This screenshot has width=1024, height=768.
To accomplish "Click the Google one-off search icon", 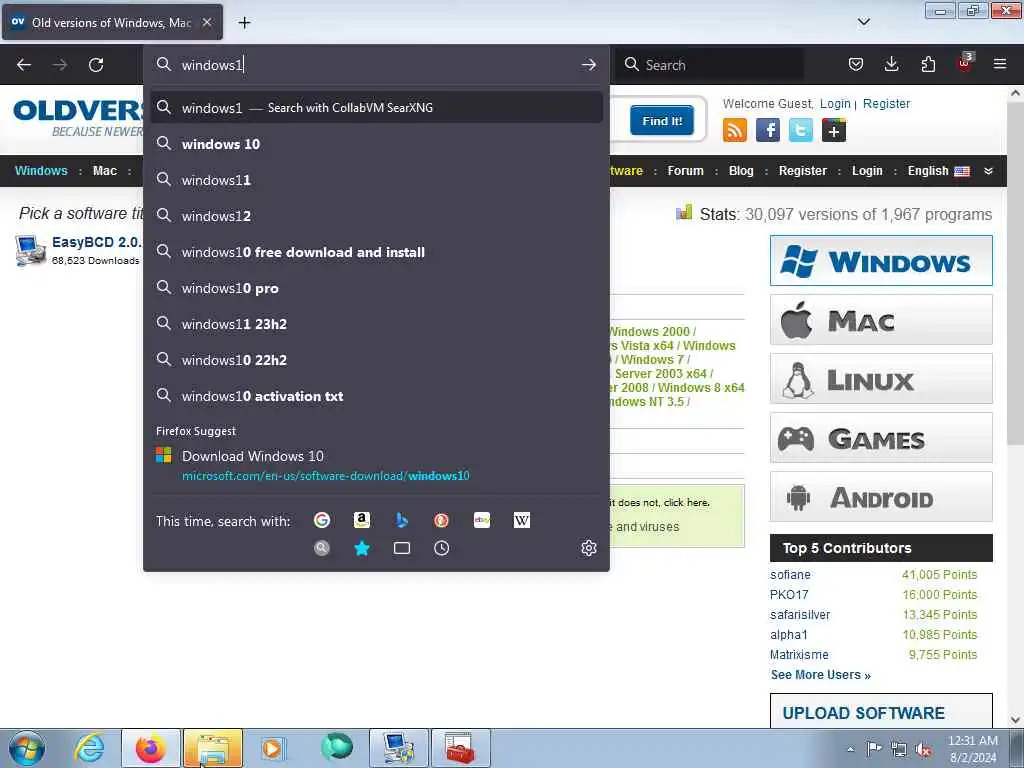I will point(321,520).
